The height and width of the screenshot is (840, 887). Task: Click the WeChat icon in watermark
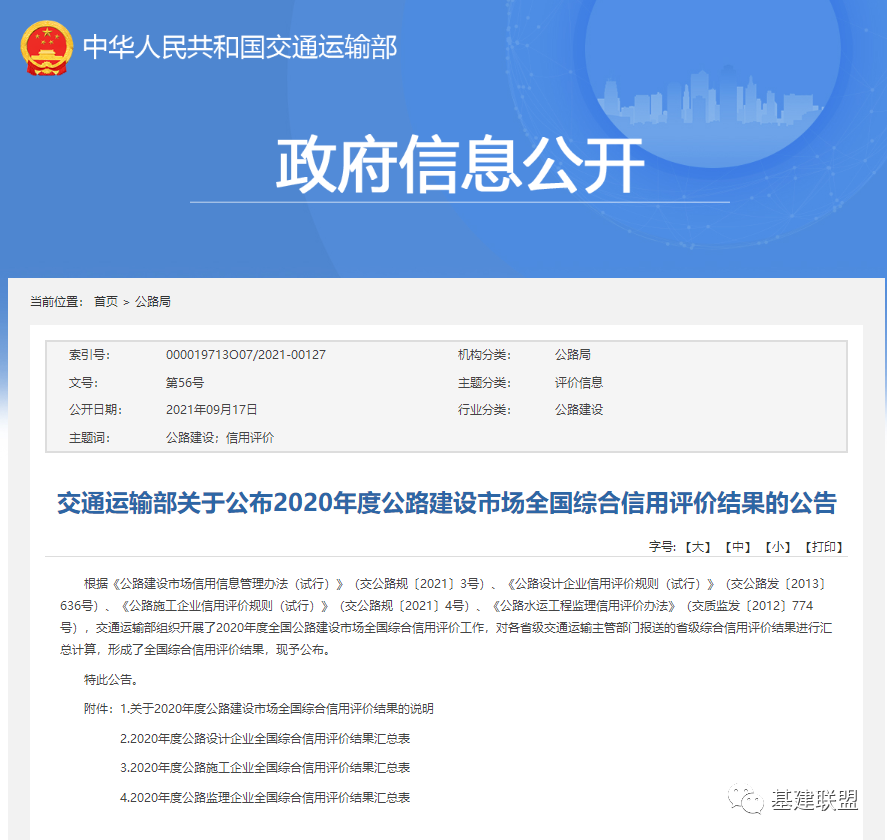[x=747, y=799]
